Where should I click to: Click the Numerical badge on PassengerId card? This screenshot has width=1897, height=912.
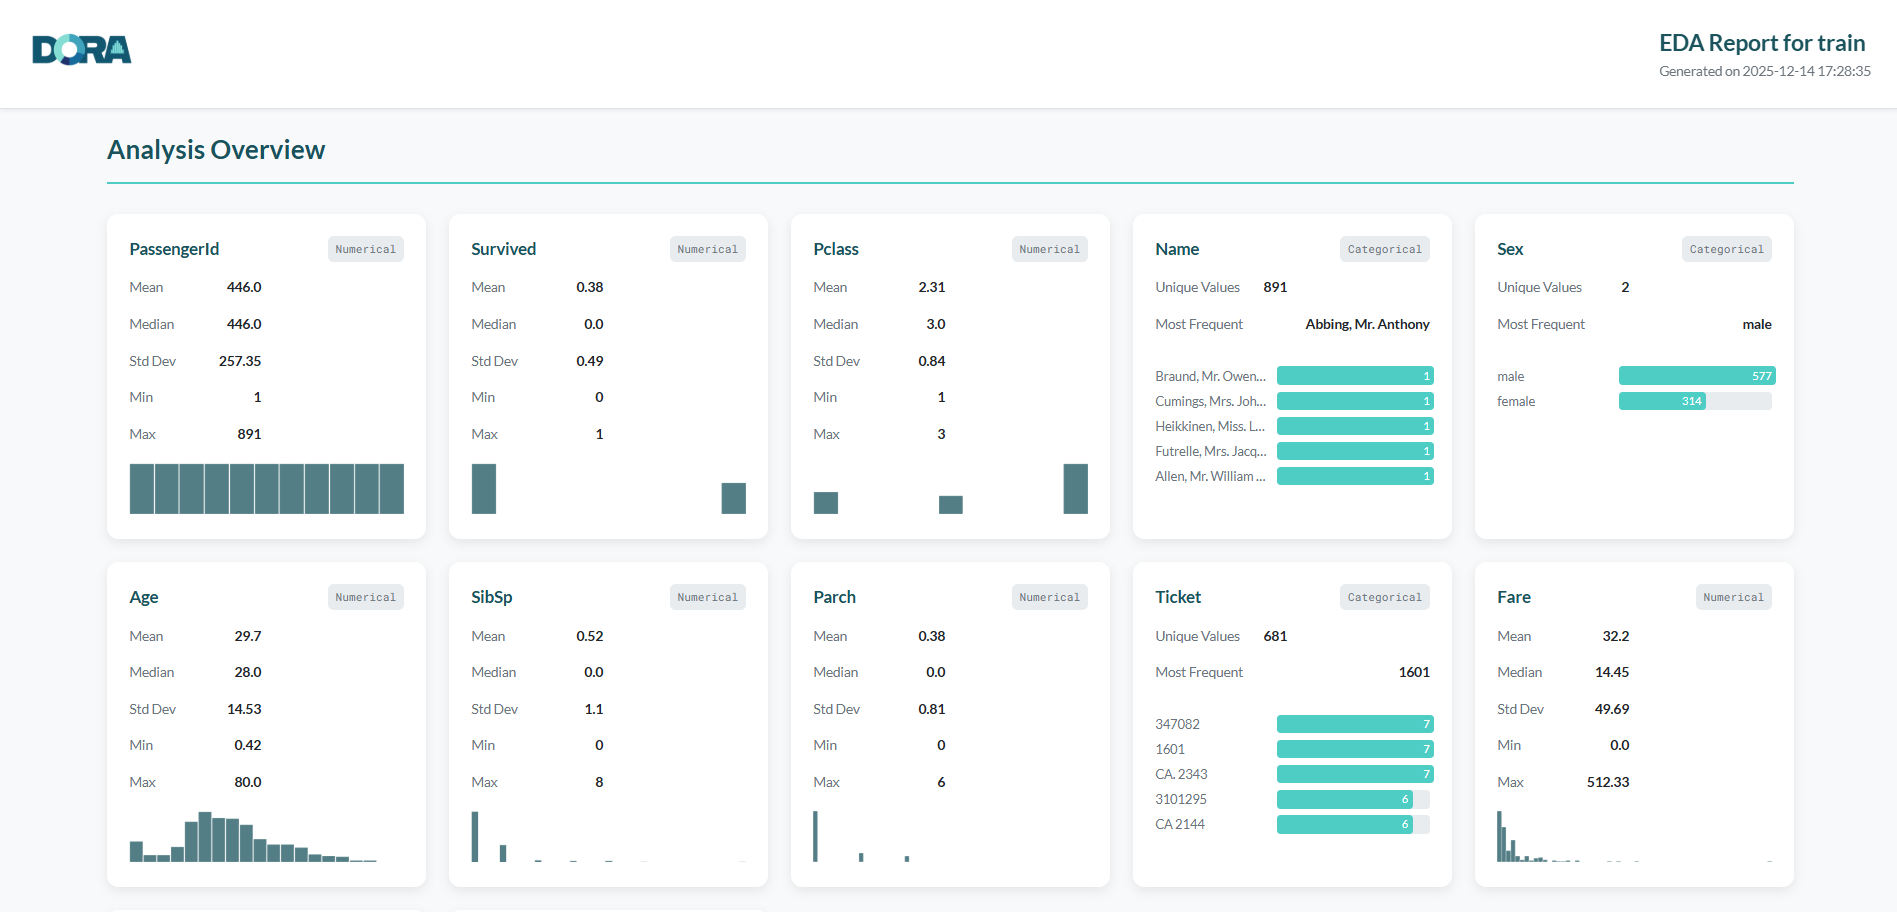point(365,249)
